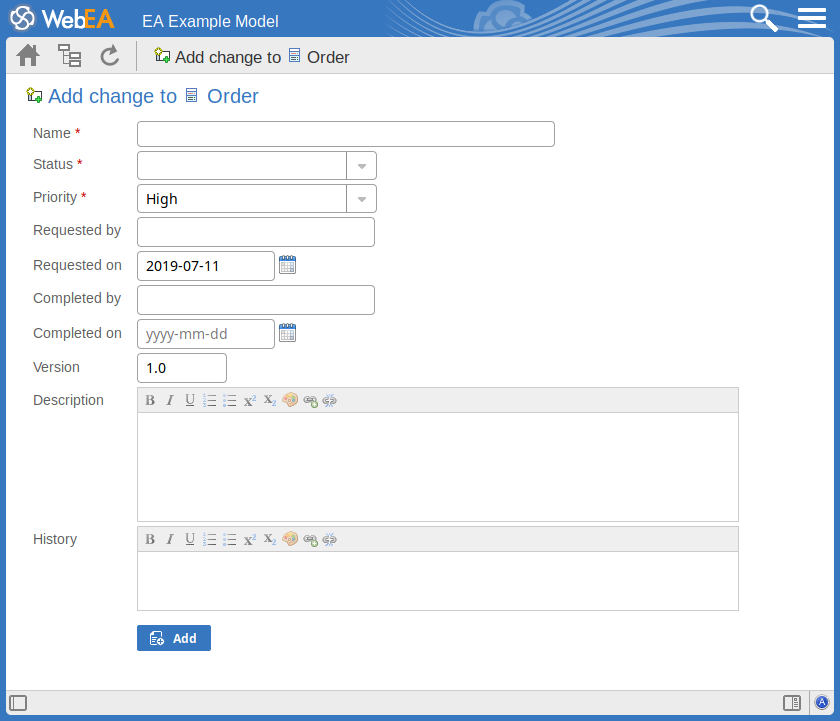Open calendar picker for Completed on

[287, 333]
